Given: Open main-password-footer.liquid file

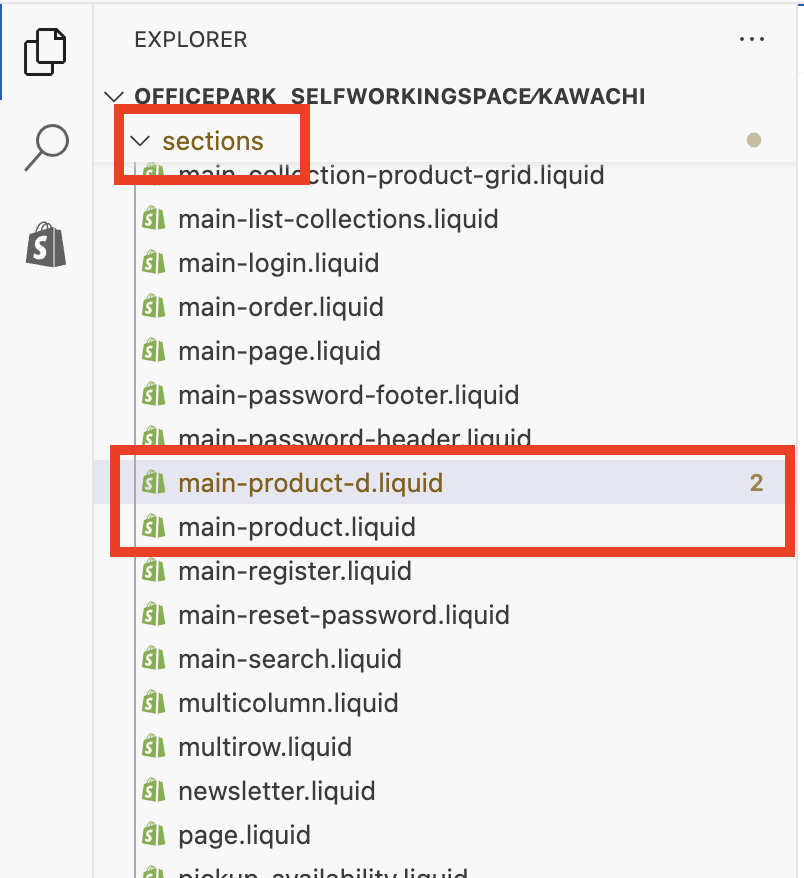Looking at the screenshot, I should 348,395.
